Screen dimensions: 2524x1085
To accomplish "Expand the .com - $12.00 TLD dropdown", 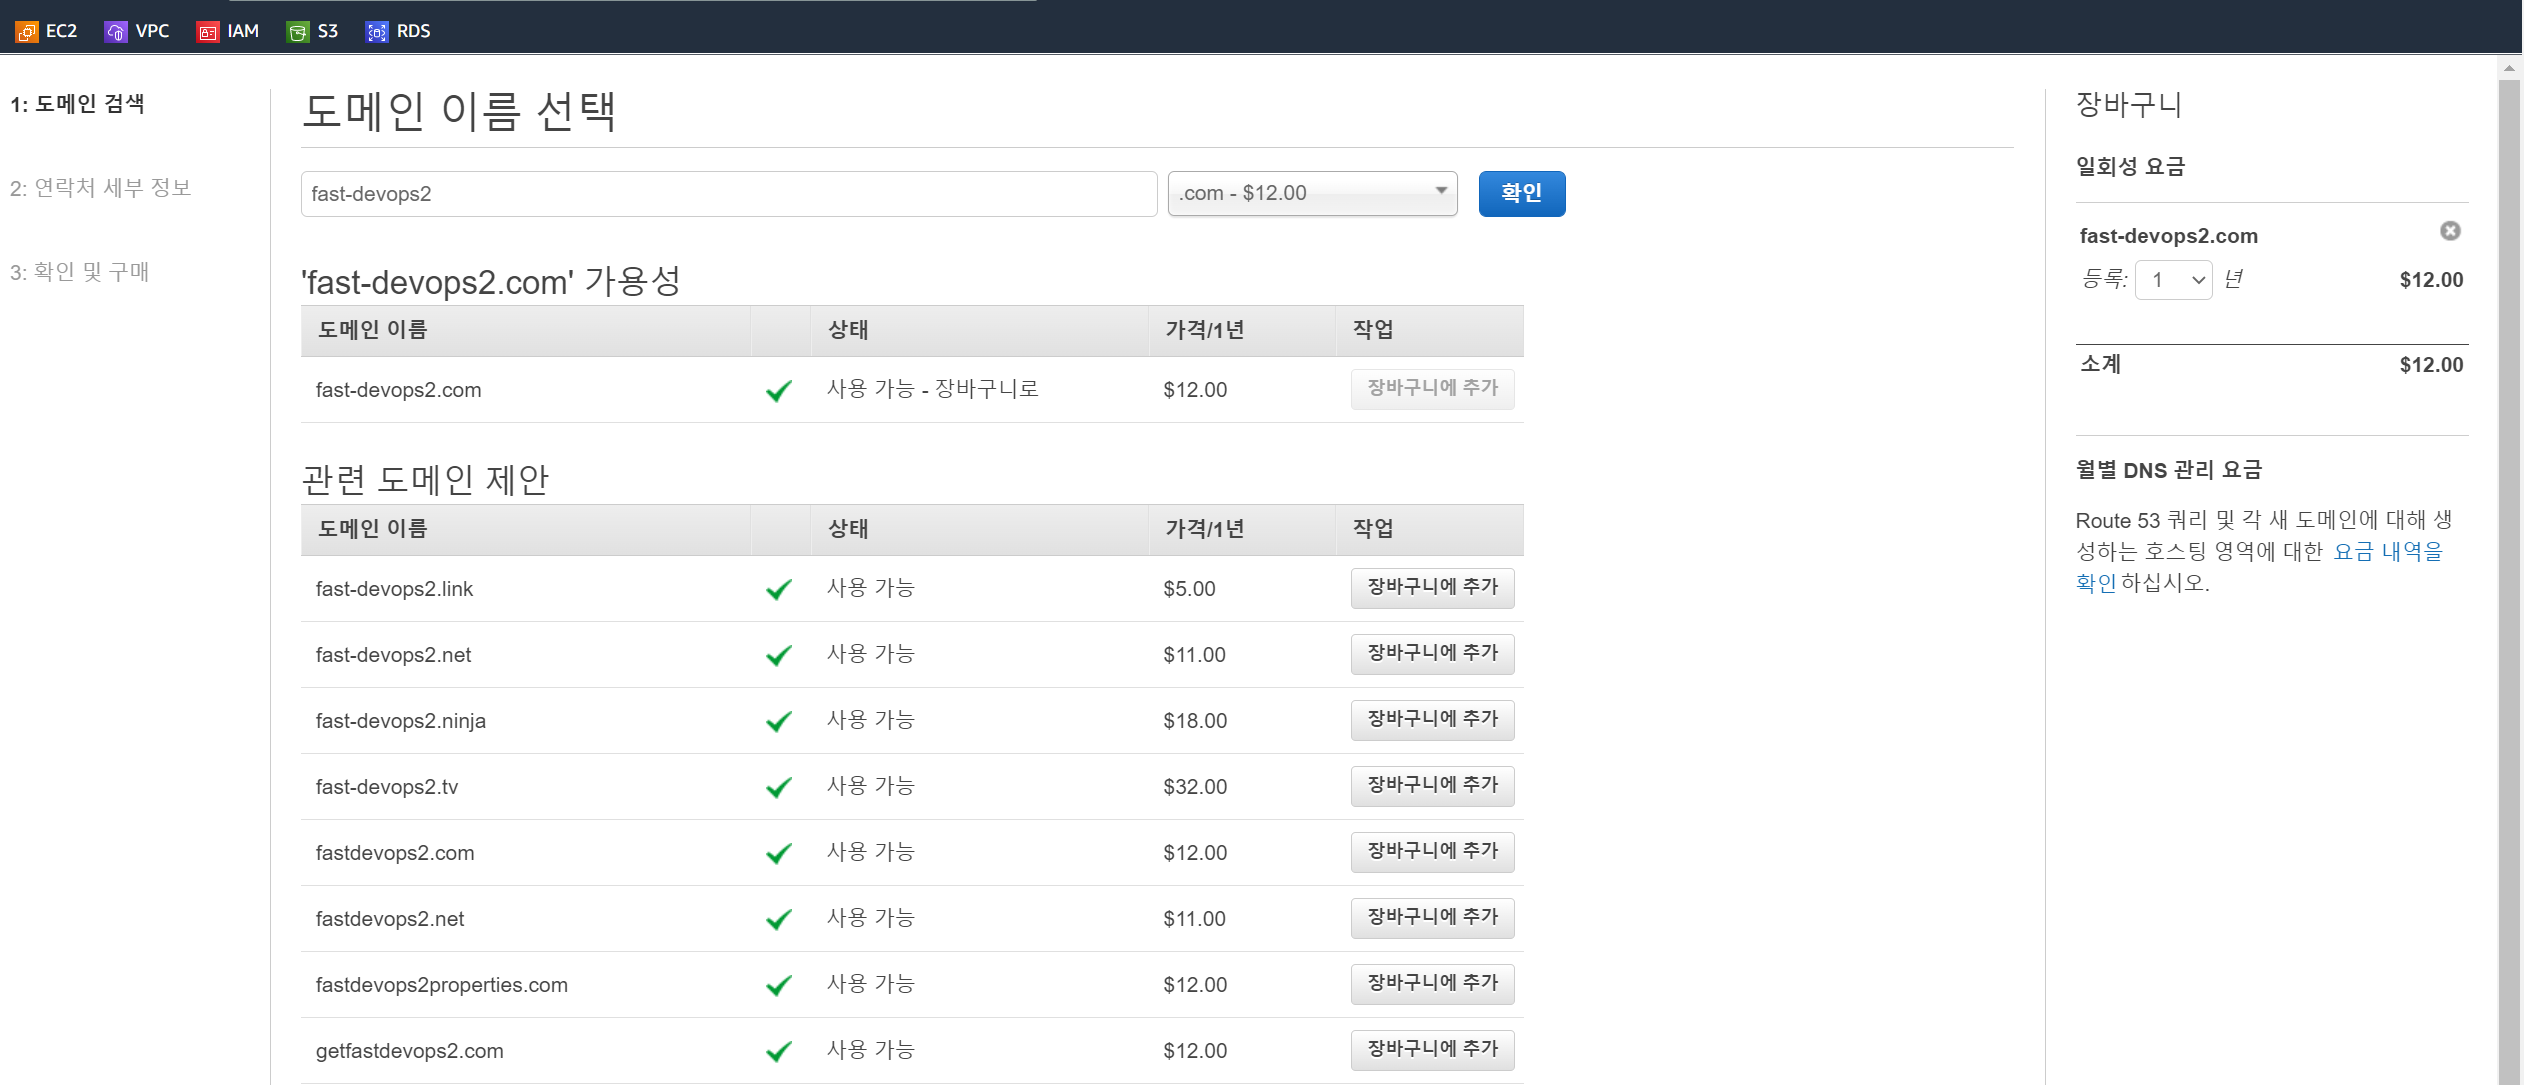I will (x=1311, y=193).
